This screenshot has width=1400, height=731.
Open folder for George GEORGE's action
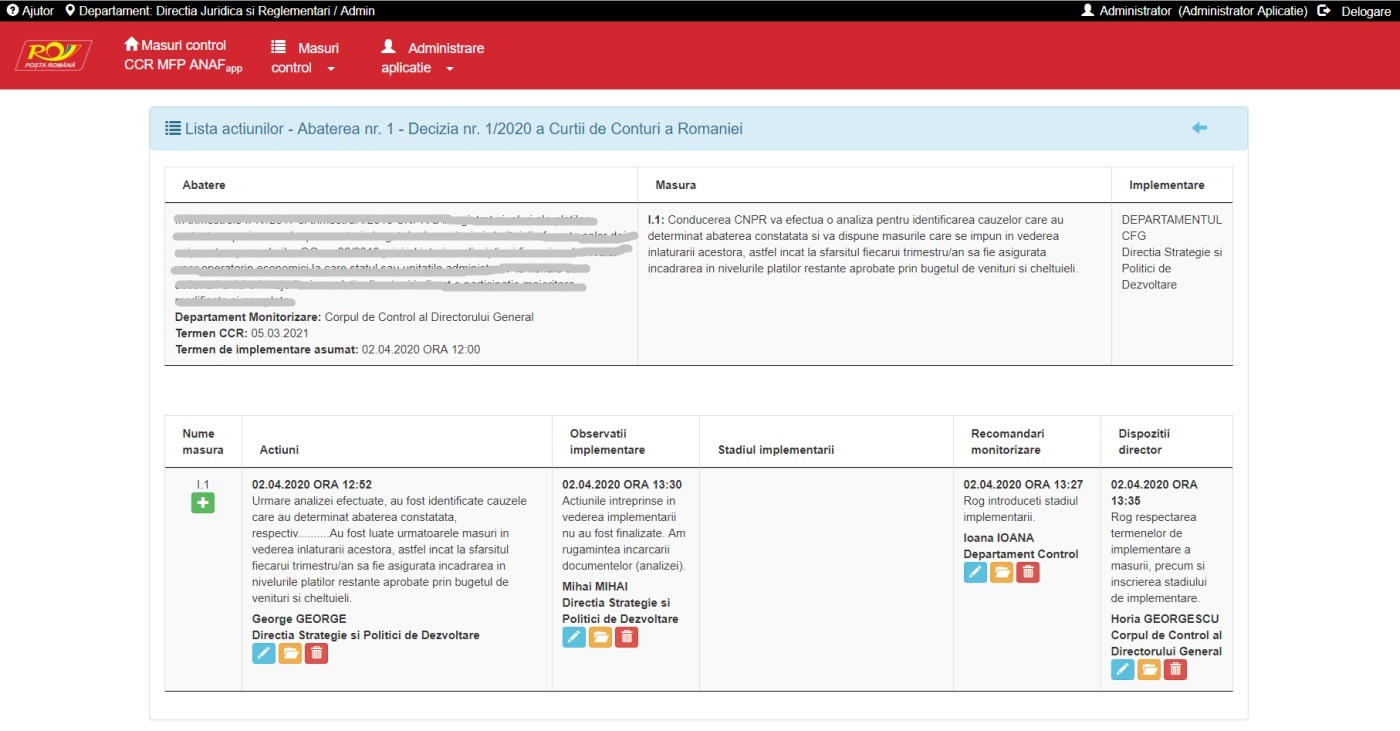coord(290,653)
